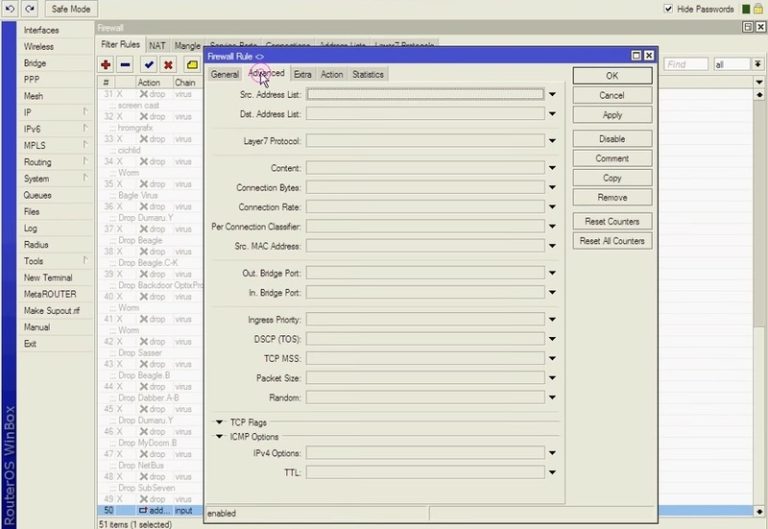Toggle the Safe Mode button
This screenshot has width=768, height=529.
(x=71, y=9)
